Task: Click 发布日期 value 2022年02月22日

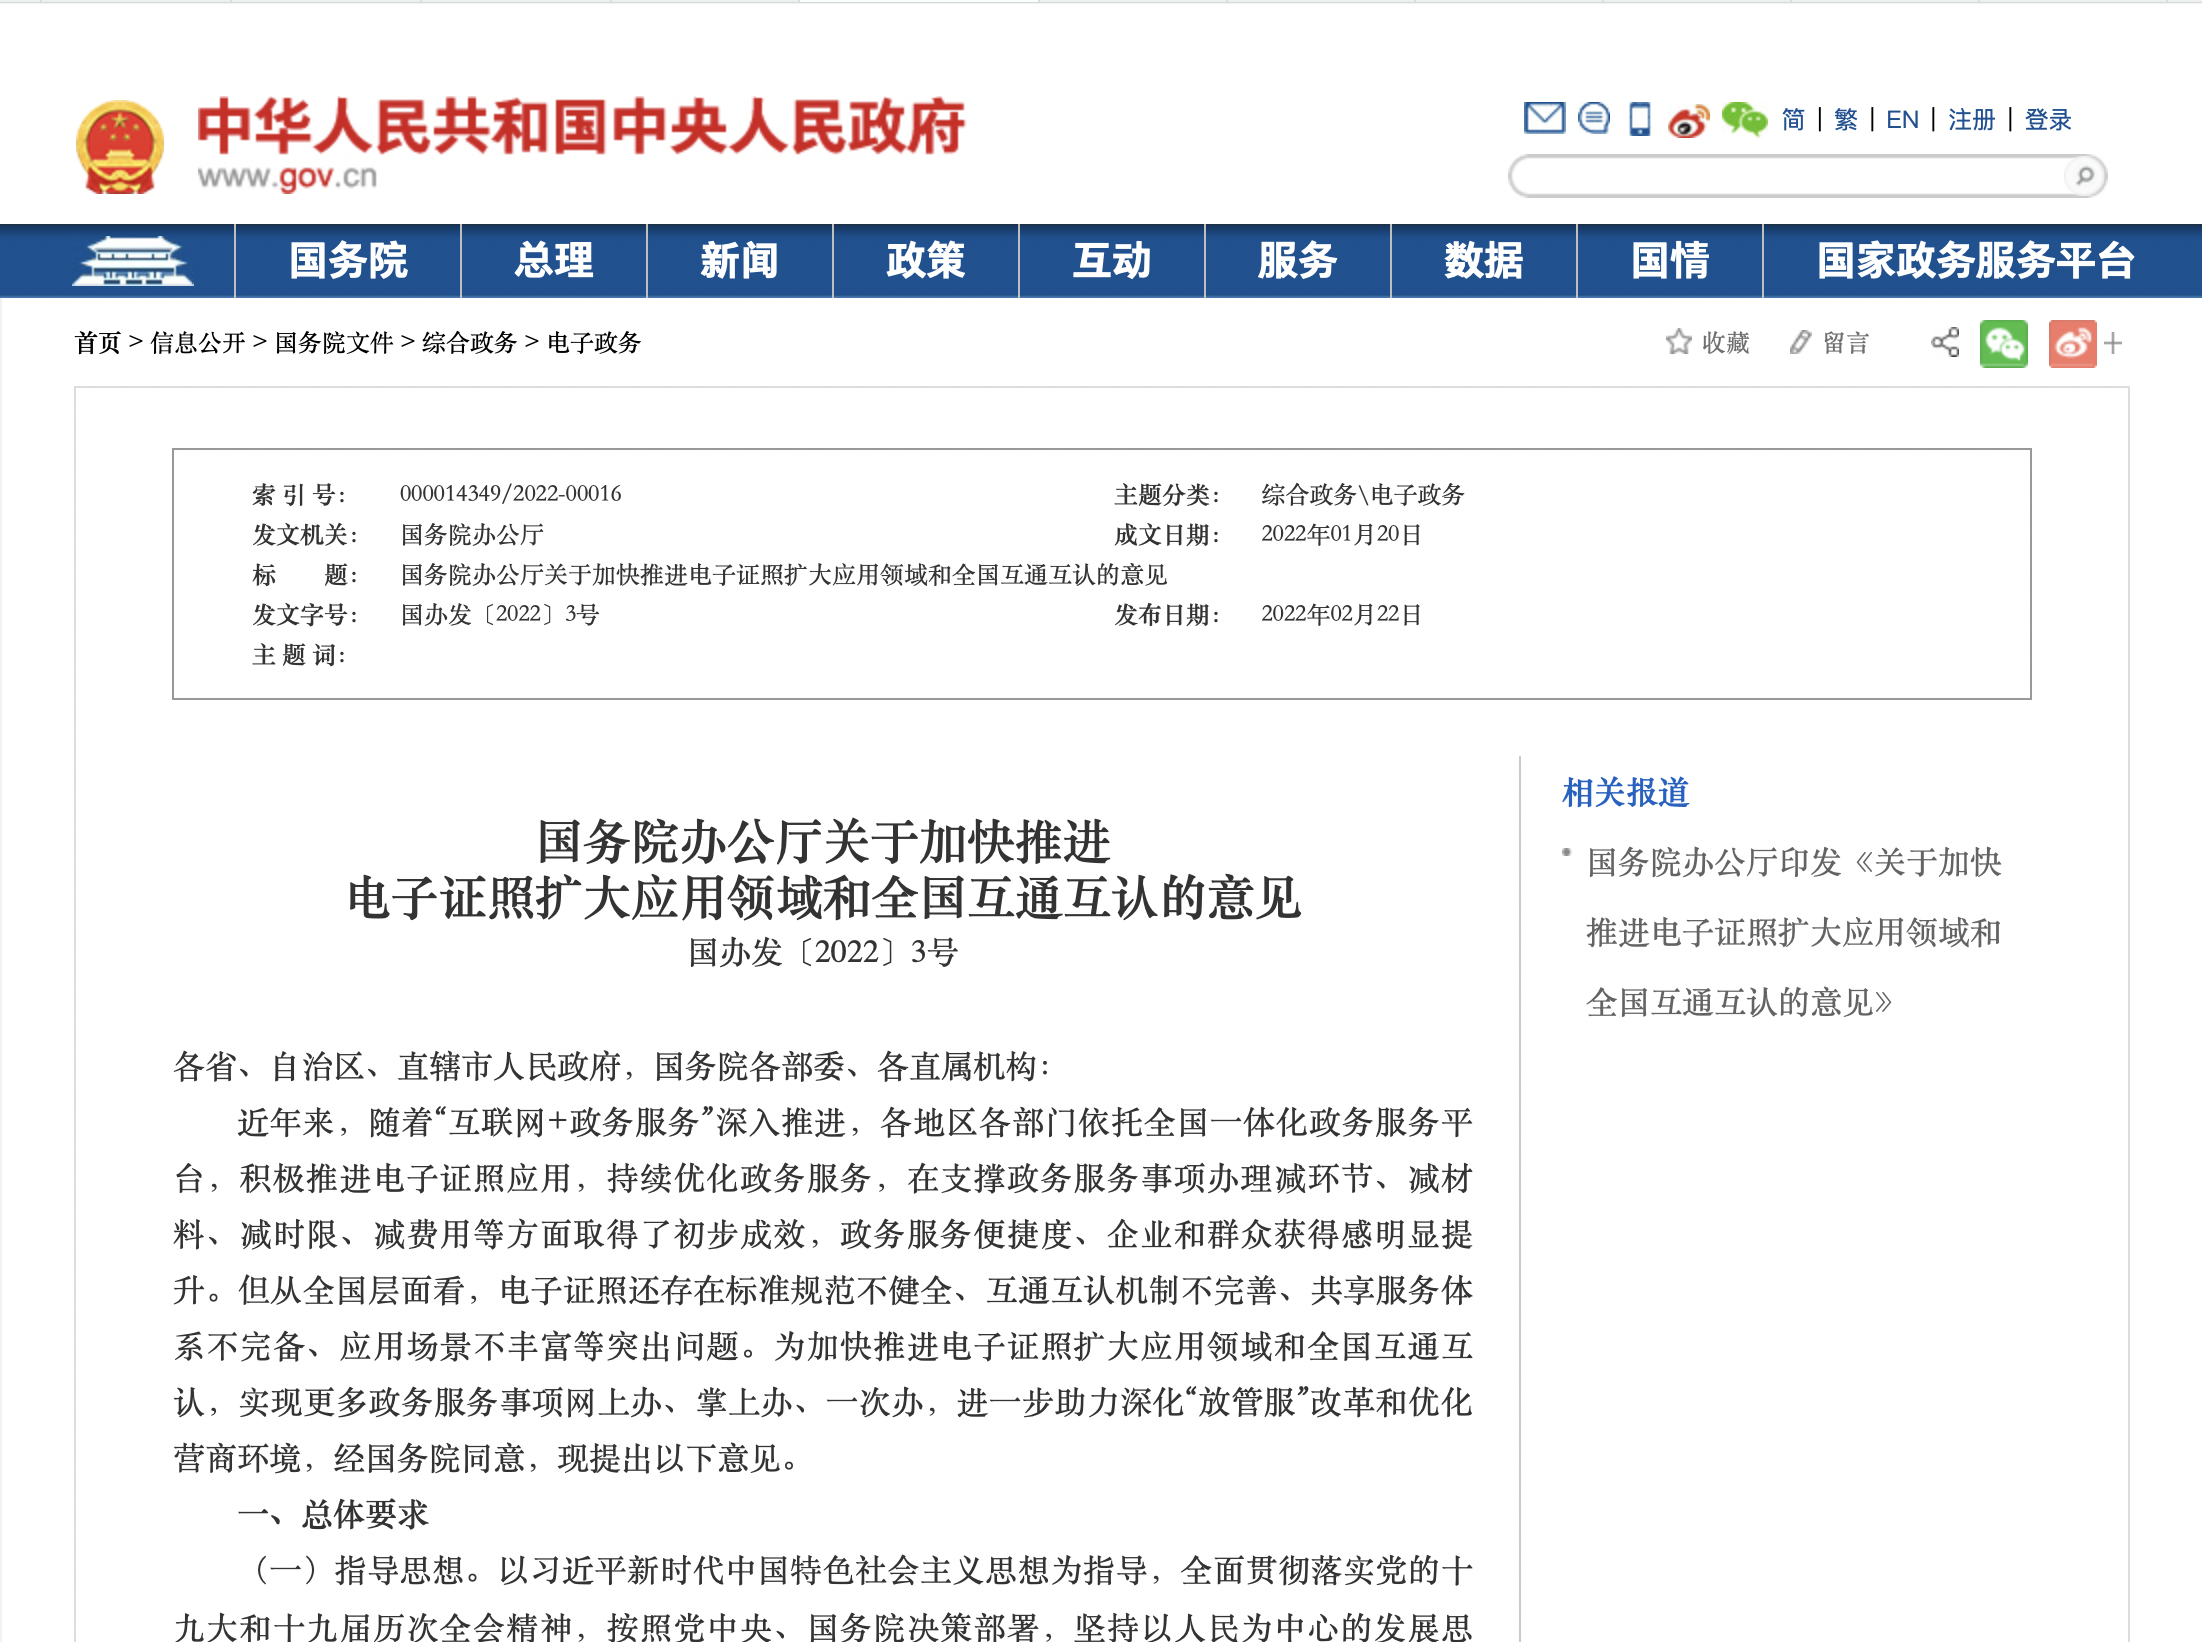Action: (x=1341, y=615)
